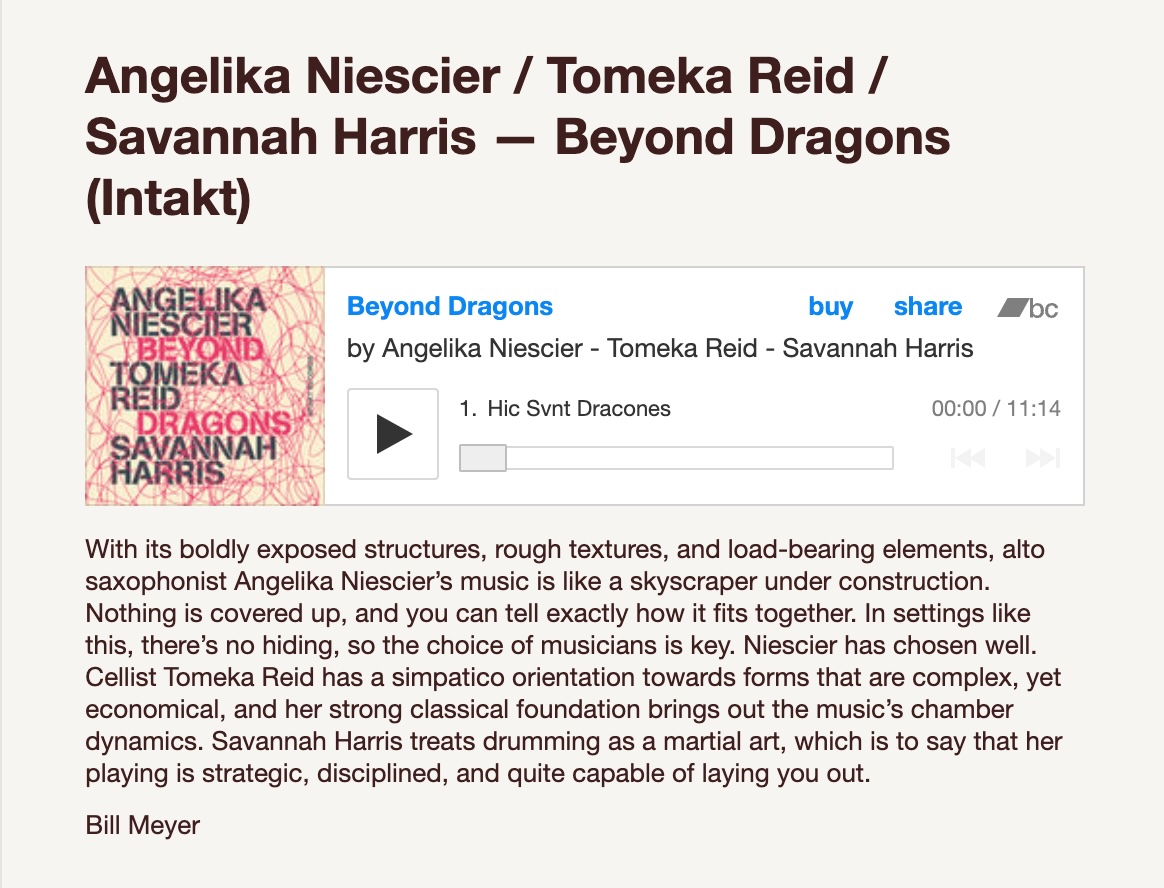
Task: Click track number 1 in the player
Action: (x=468, y=408)
